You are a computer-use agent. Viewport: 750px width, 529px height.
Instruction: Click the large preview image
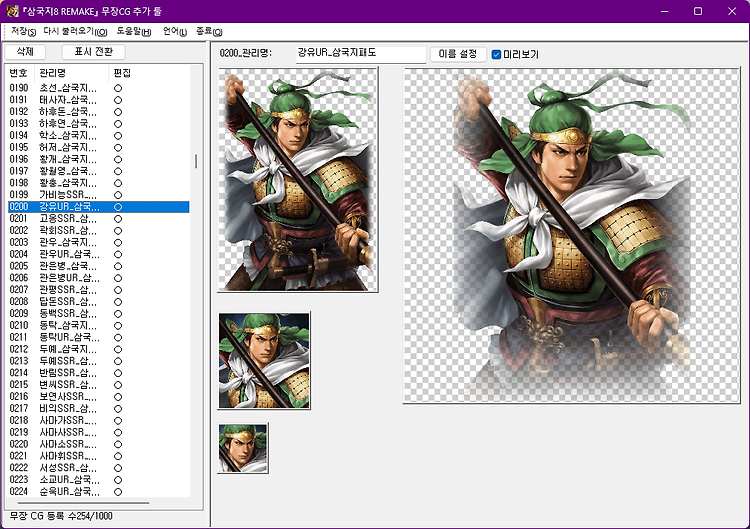pyautogui.click(x=572, y=235)
